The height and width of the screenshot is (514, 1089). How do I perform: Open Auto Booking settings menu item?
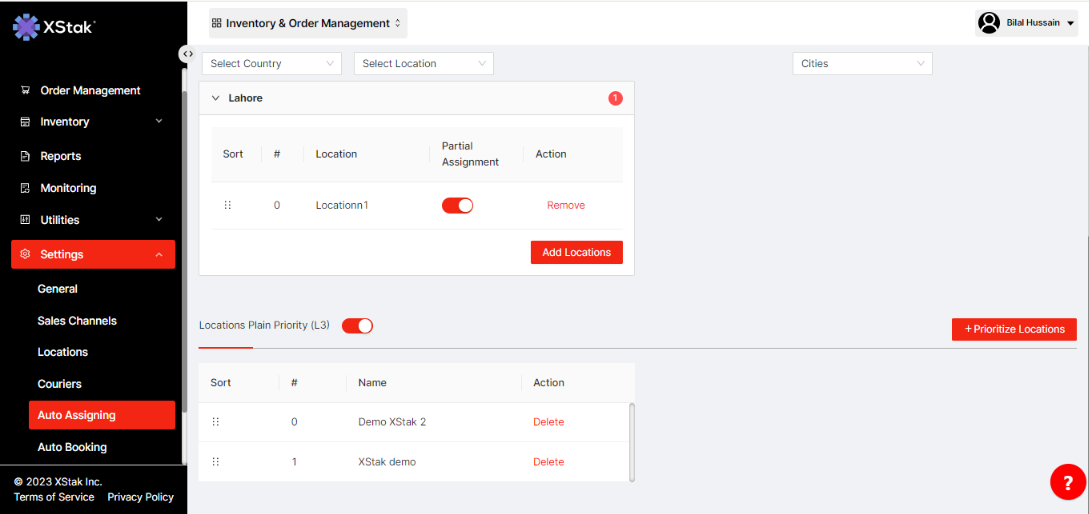pos(72,447)
